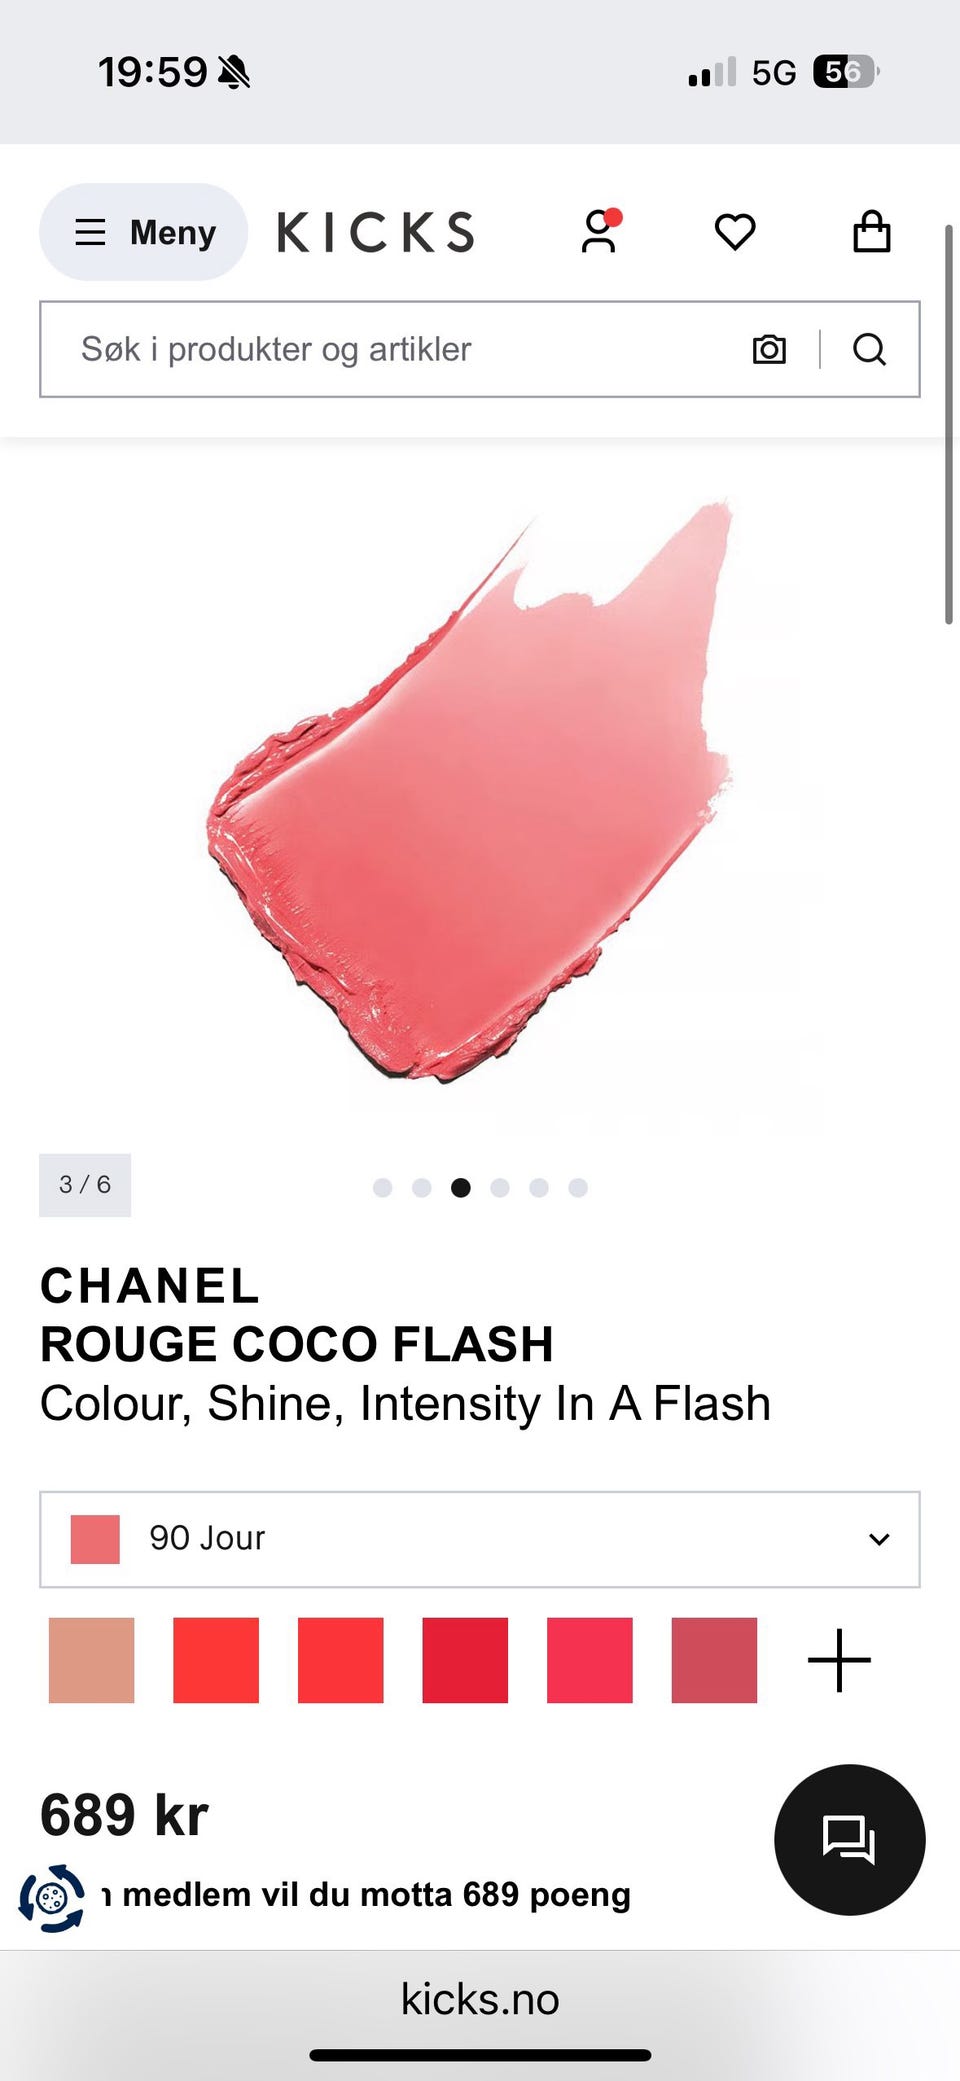Open the Meny hamburger menu
960x2081 pixels.
point(143,232)
